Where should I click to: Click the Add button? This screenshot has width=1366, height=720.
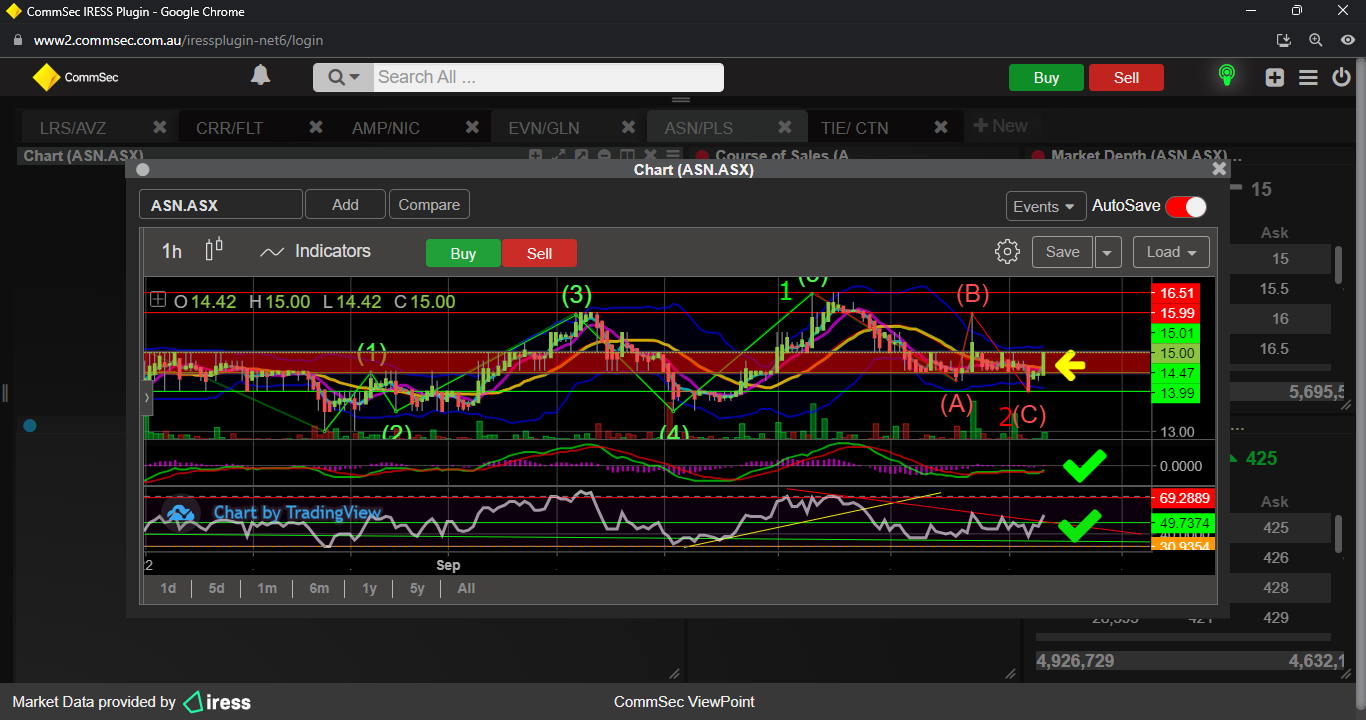[x=345, y=204]
